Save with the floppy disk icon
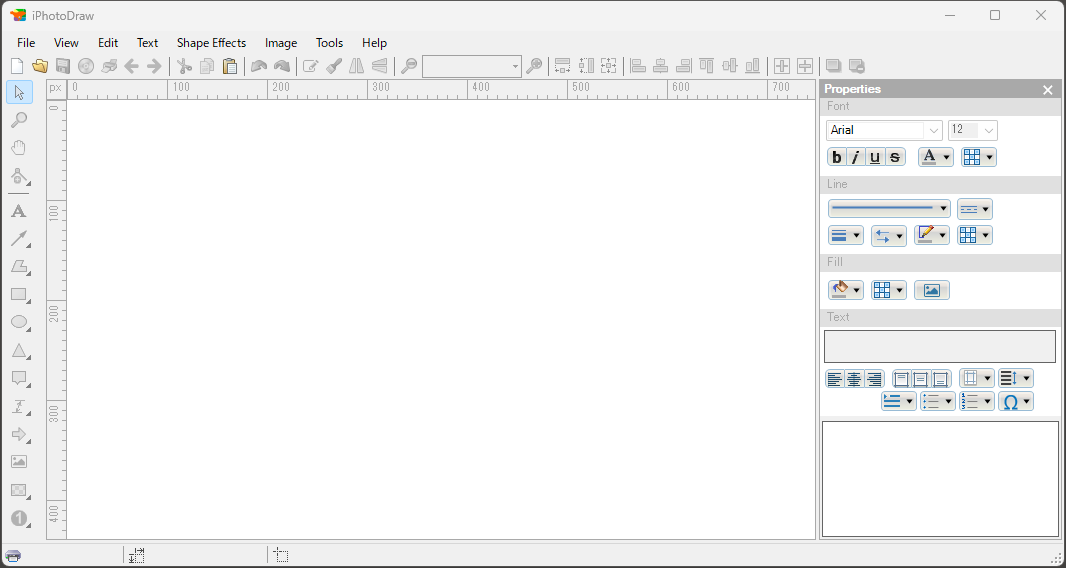 tap(63, 66)
